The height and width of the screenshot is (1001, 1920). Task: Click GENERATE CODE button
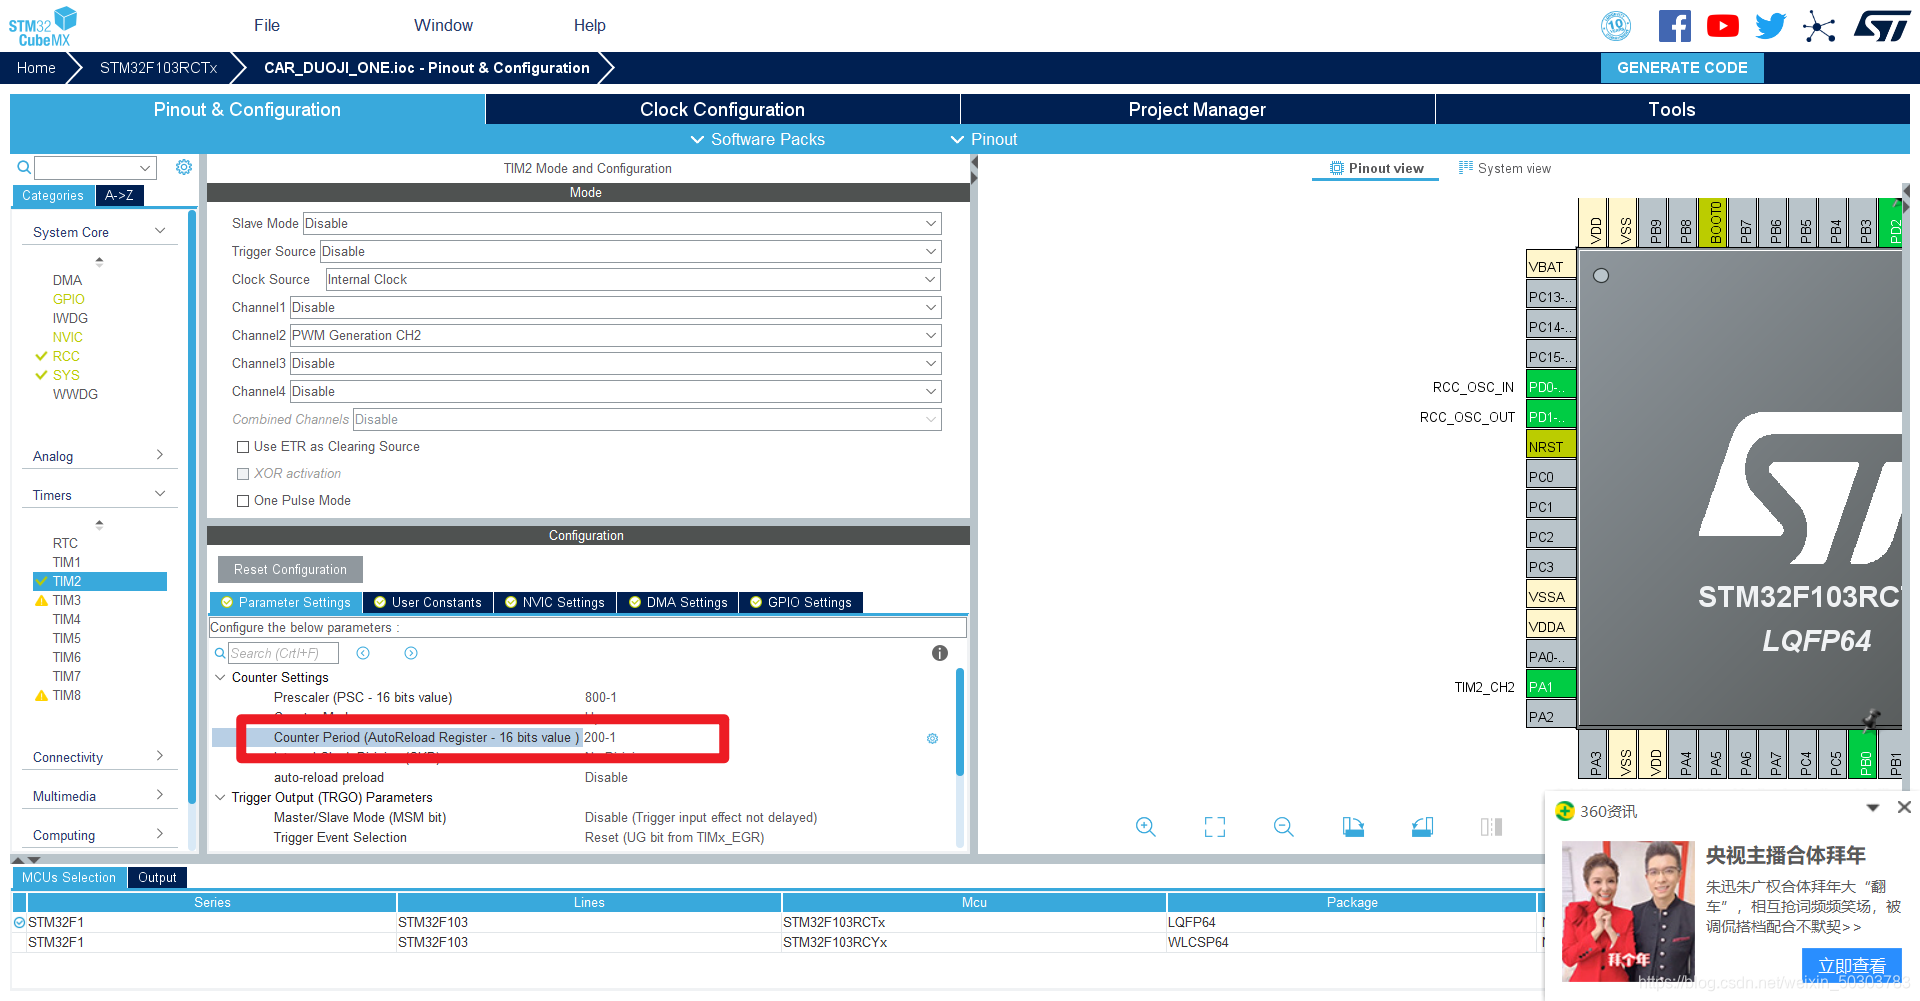[1682, 67]
